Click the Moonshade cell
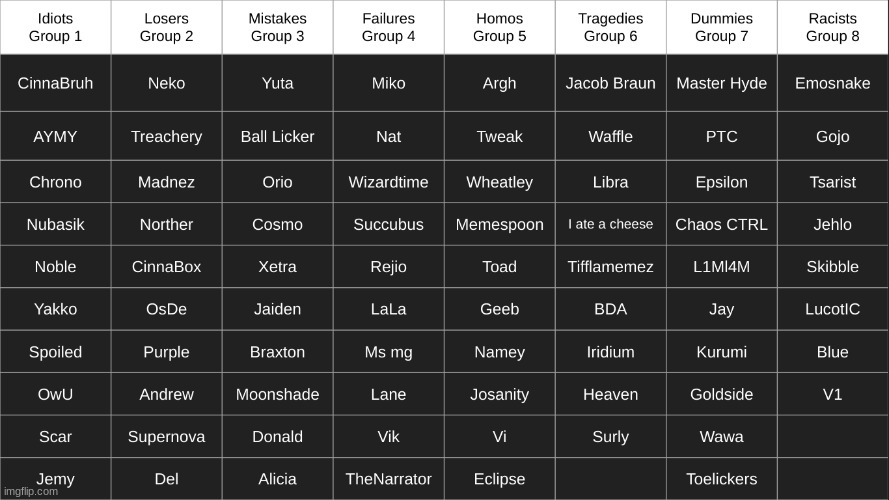Screen dimensions: 889x500 point(277,394)
